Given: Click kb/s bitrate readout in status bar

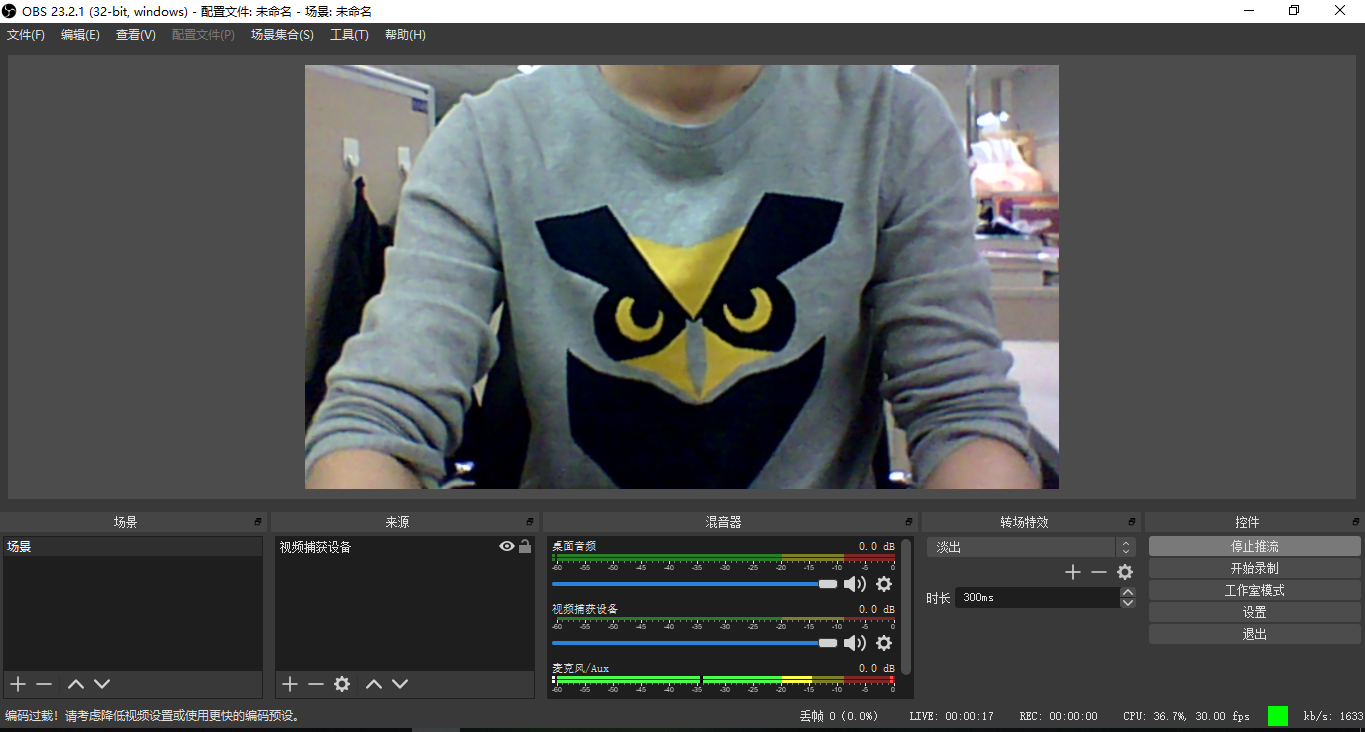Looking at the screenshot, I should [1333, 716].
